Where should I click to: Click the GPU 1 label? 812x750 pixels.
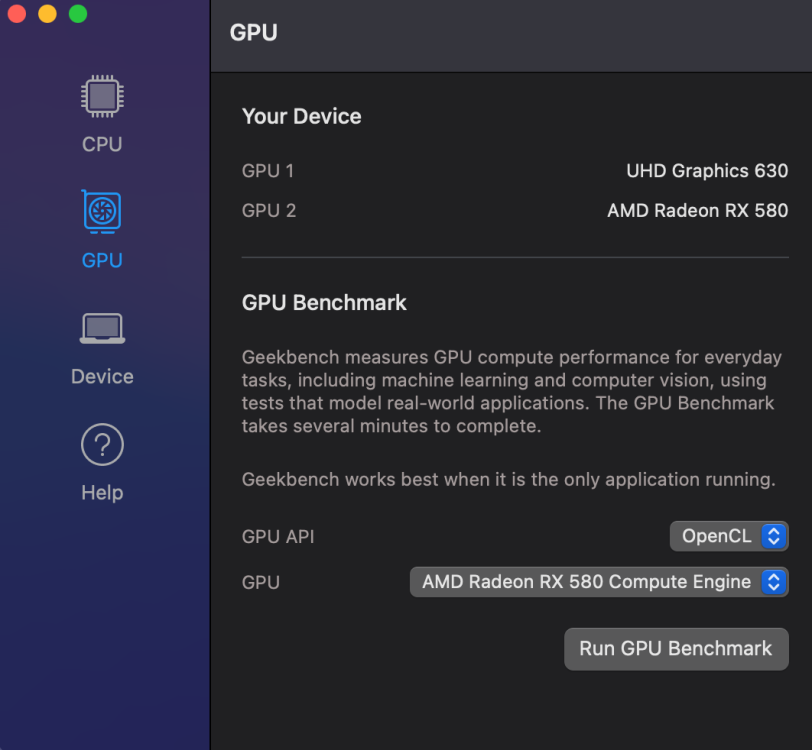coord(268,171)
